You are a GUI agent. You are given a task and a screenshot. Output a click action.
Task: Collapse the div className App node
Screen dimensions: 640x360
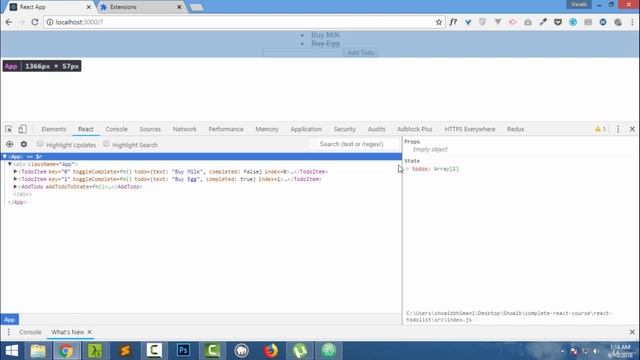click(10, 164)
